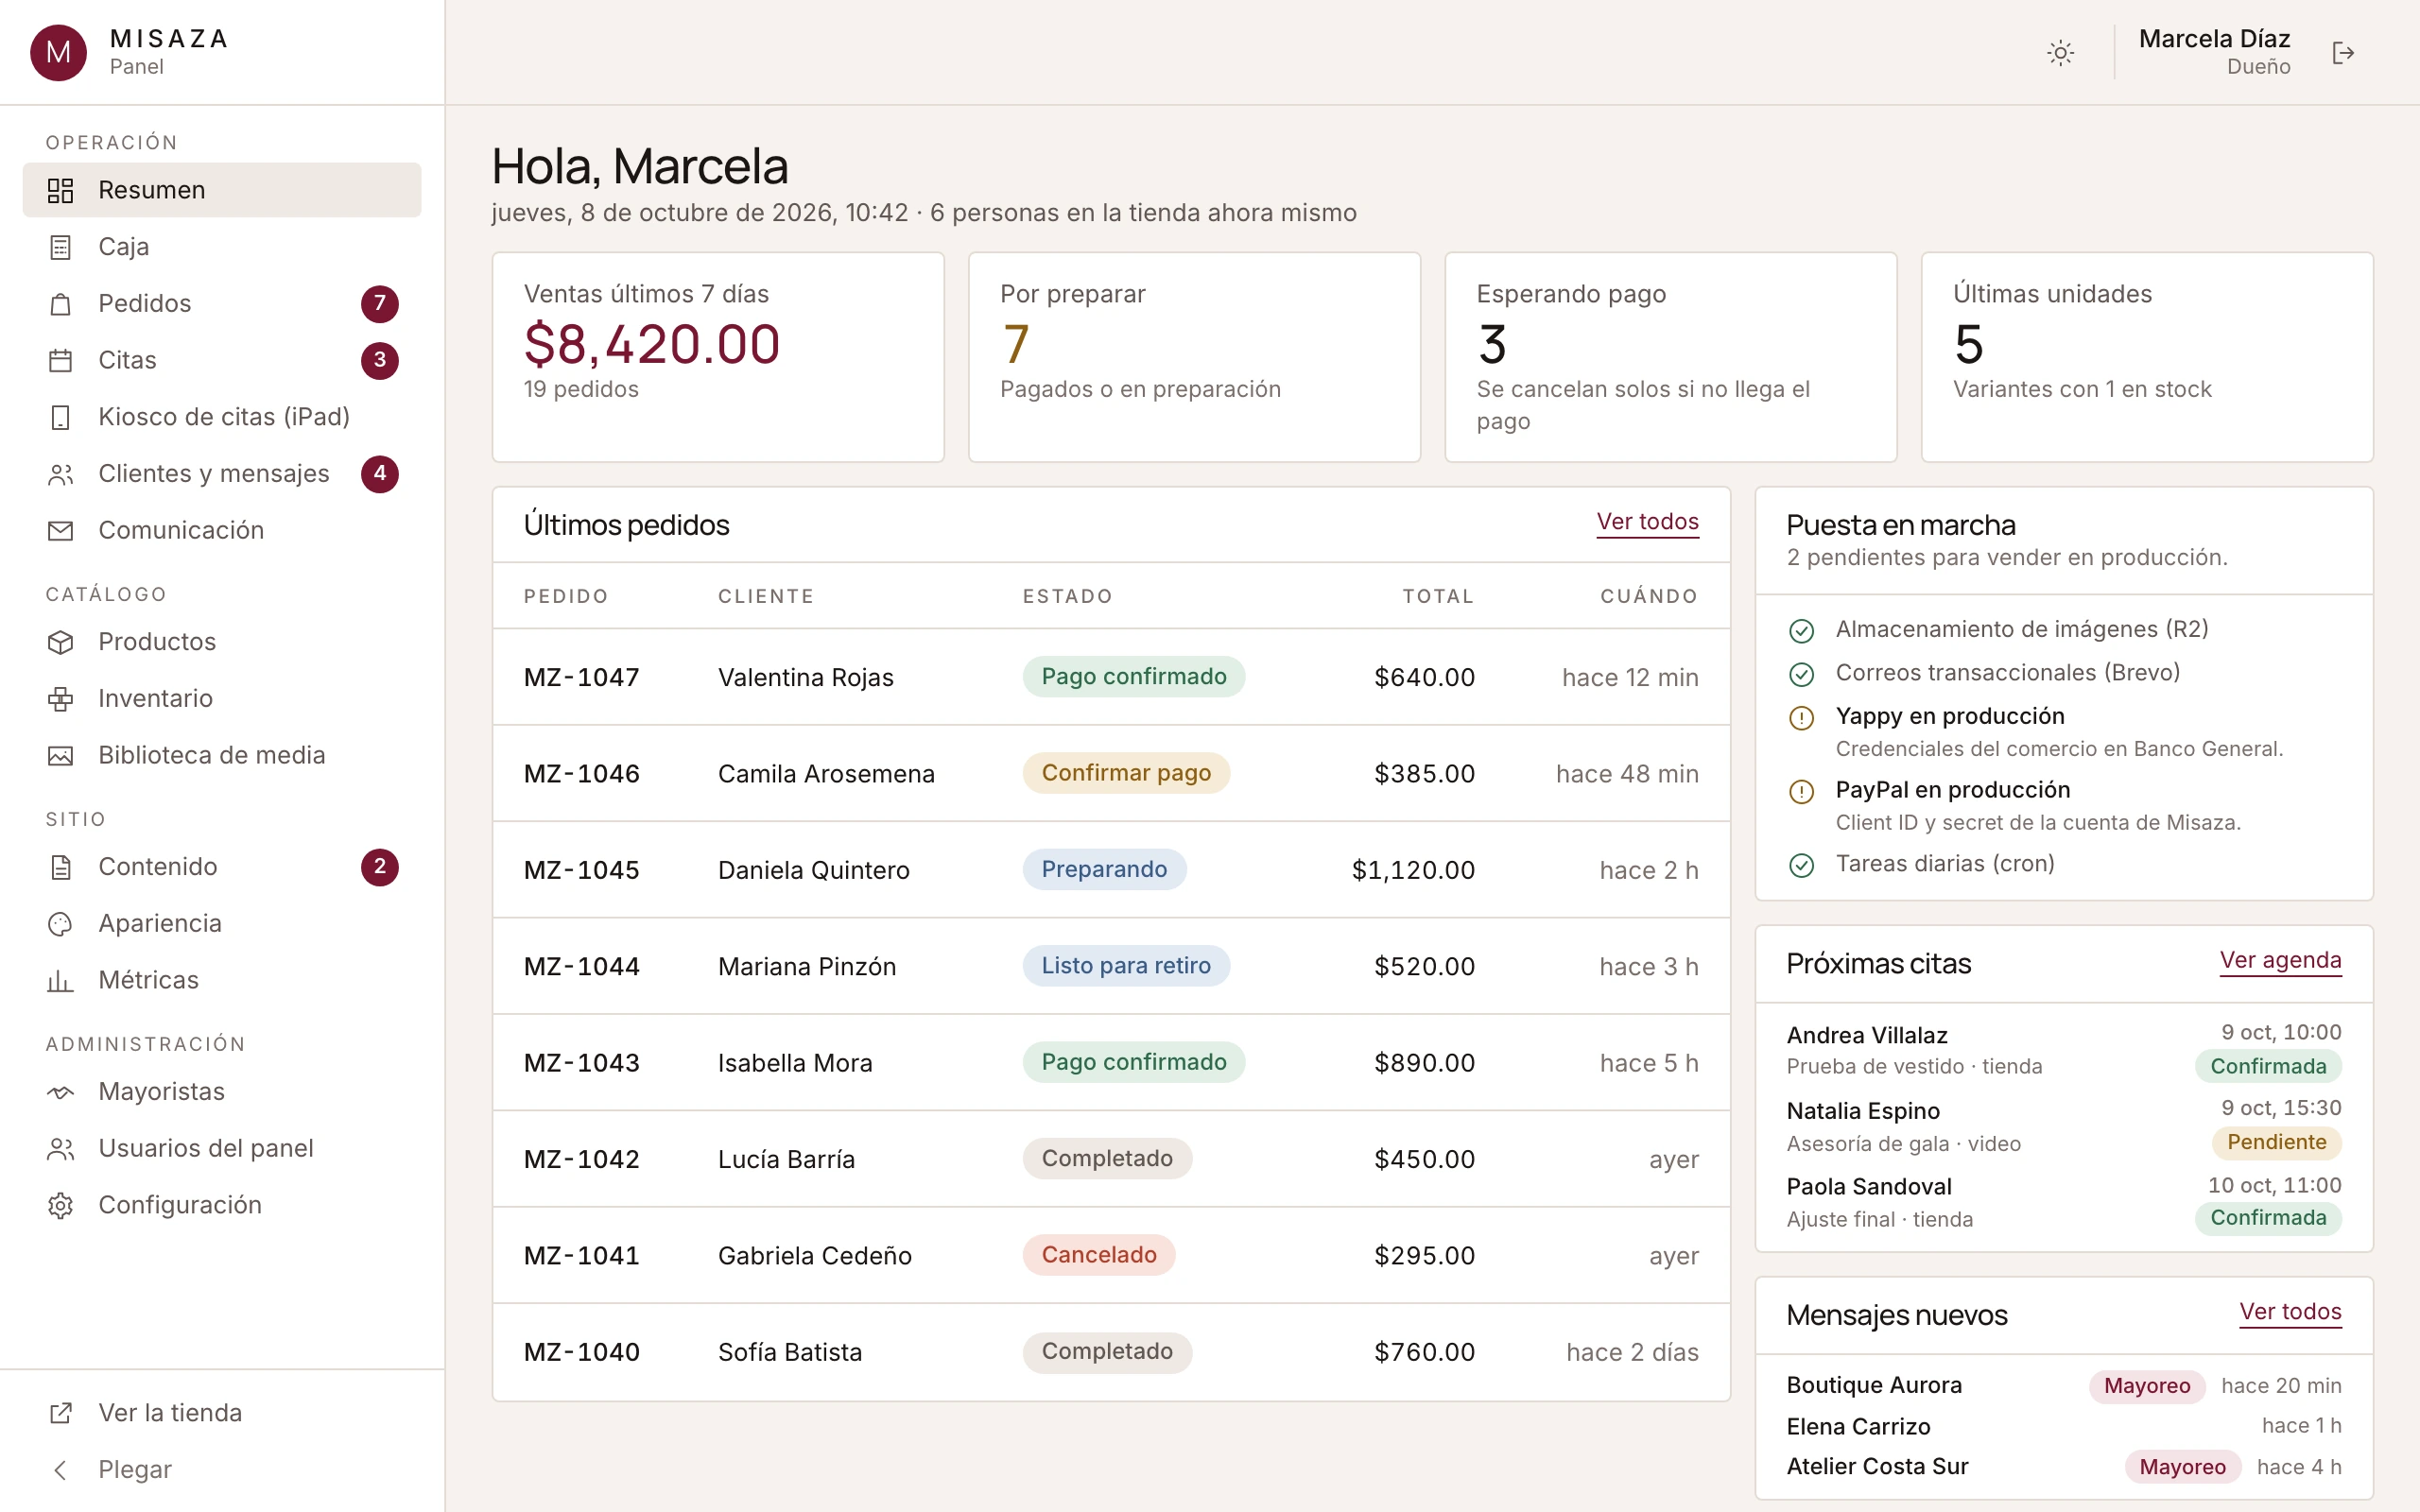Open the Resumen dashboard icon in sidebar
The image size is (2420, 1512).
(61, 190)
